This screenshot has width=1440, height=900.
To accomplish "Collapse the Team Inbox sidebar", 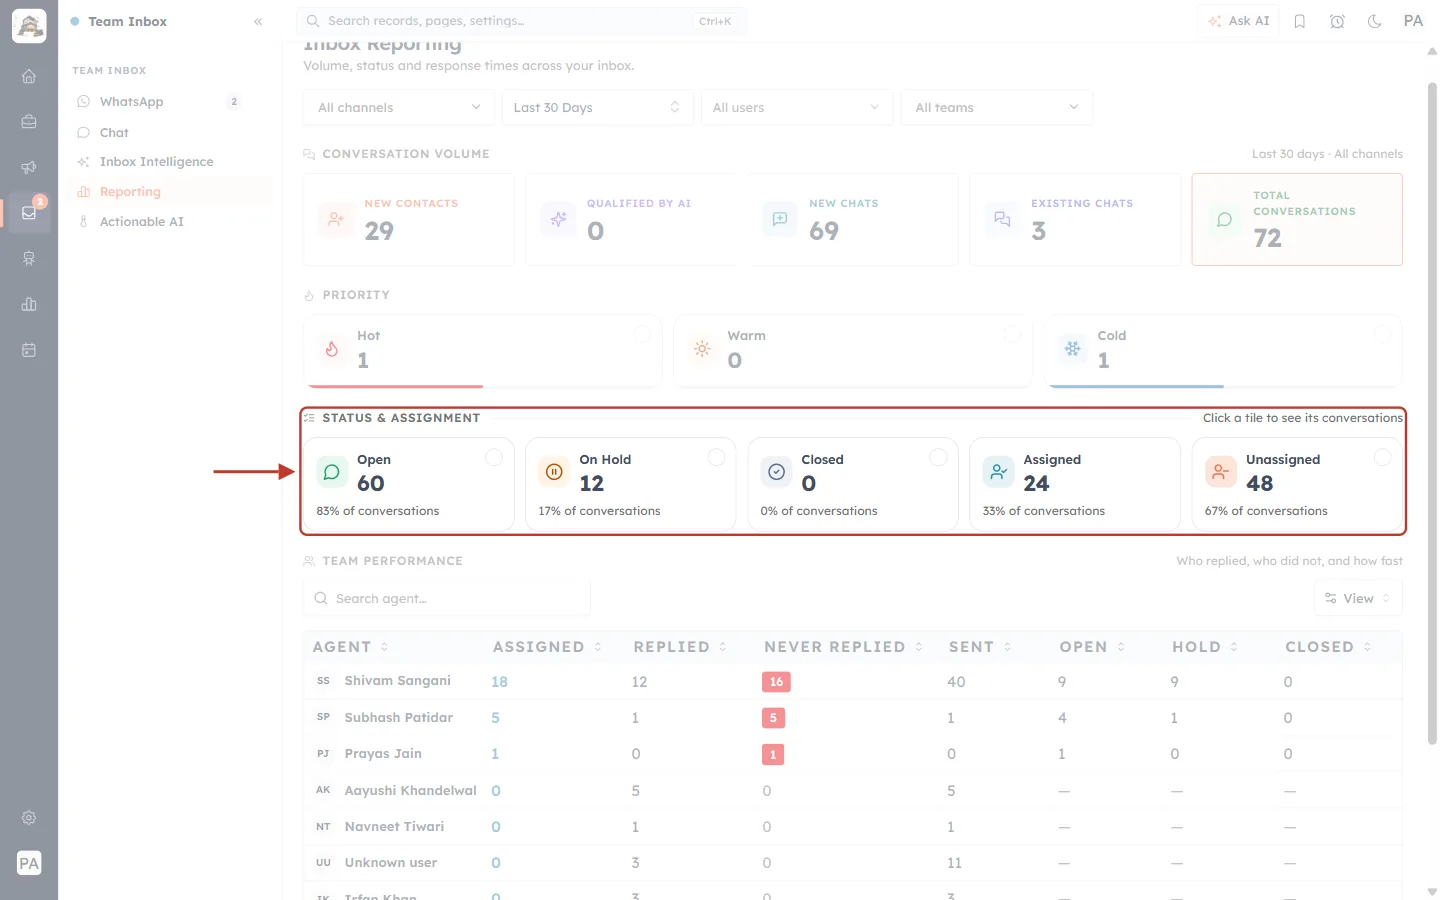I will [258, 21].
